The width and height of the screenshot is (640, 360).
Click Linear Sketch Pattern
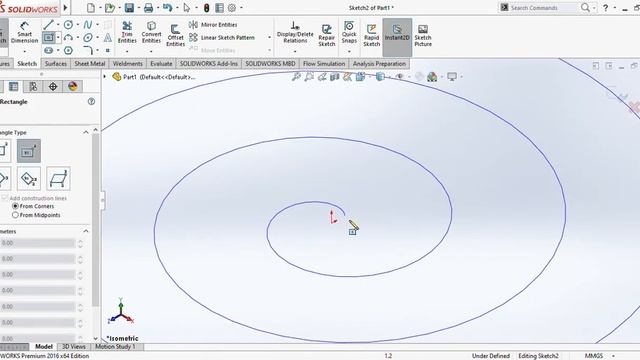[x=222, y=38]
